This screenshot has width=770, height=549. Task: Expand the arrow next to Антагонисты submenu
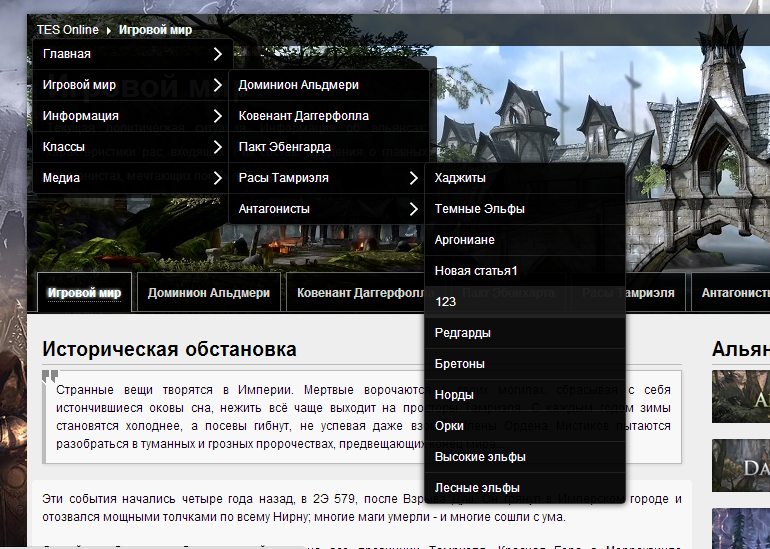[x=413, y=209]
